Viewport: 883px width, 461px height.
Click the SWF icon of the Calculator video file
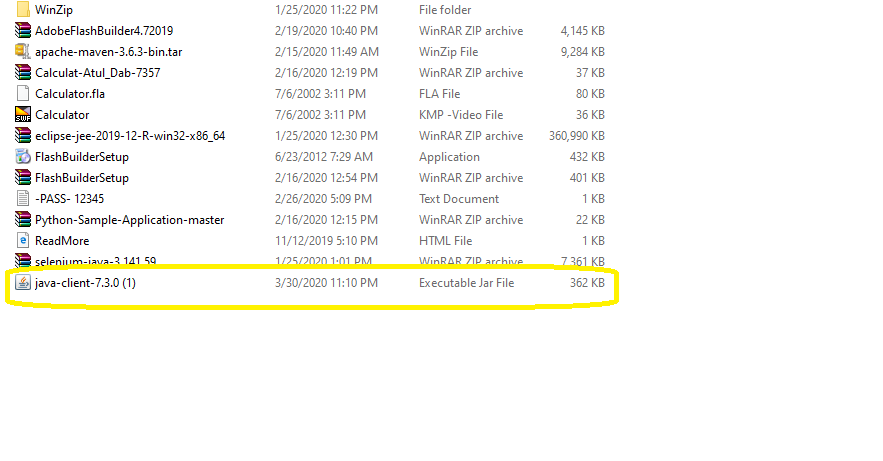pyautogui.click(x=23, y=114)
